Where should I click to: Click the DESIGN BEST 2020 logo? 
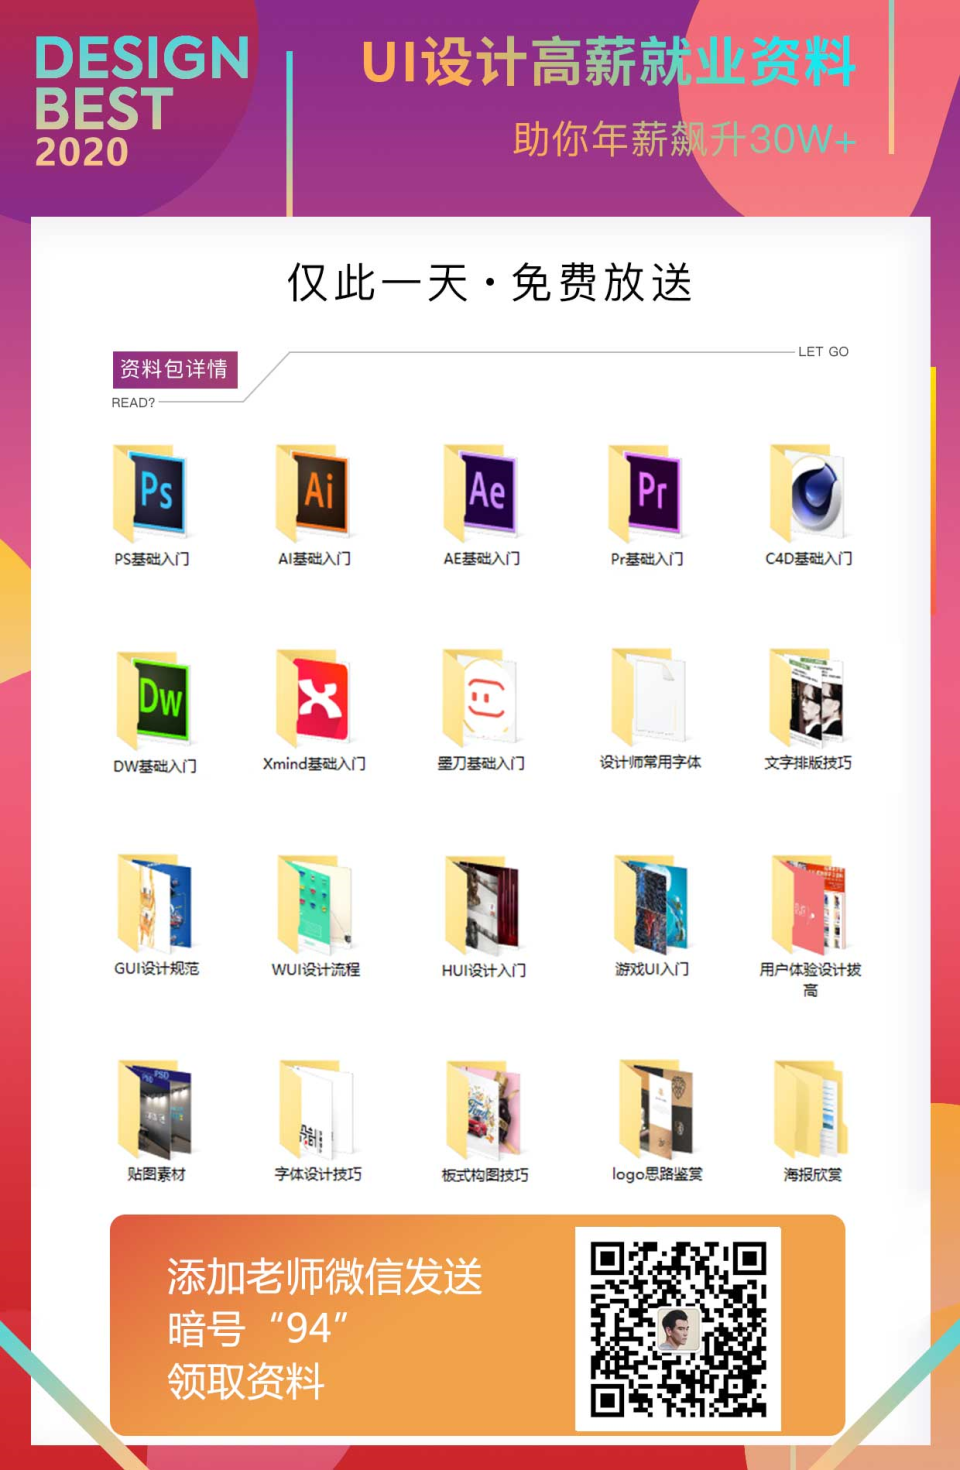pos(141,100)
